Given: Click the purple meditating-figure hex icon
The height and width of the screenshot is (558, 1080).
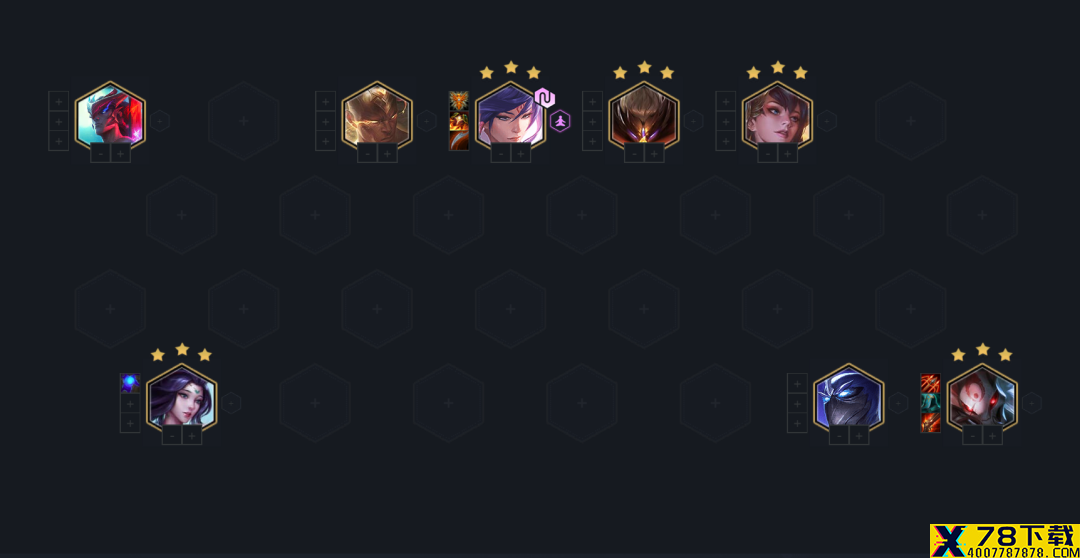Looking at the screenshot, I should click(x=560, y=121).
